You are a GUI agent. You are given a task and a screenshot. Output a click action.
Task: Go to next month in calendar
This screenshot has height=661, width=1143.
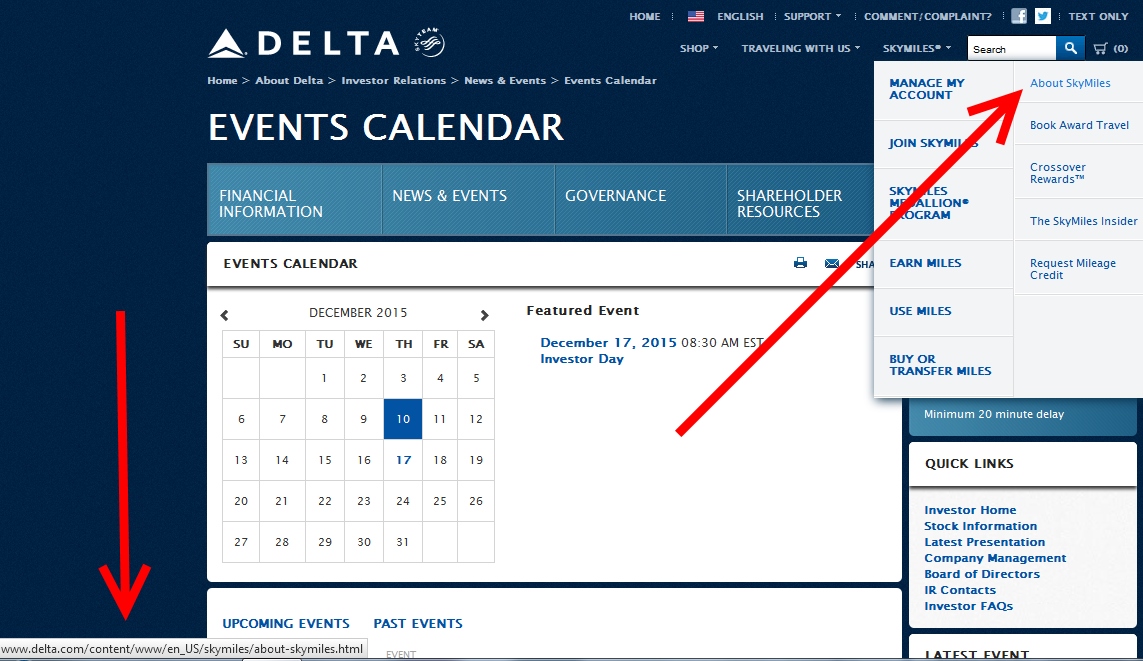484,315
